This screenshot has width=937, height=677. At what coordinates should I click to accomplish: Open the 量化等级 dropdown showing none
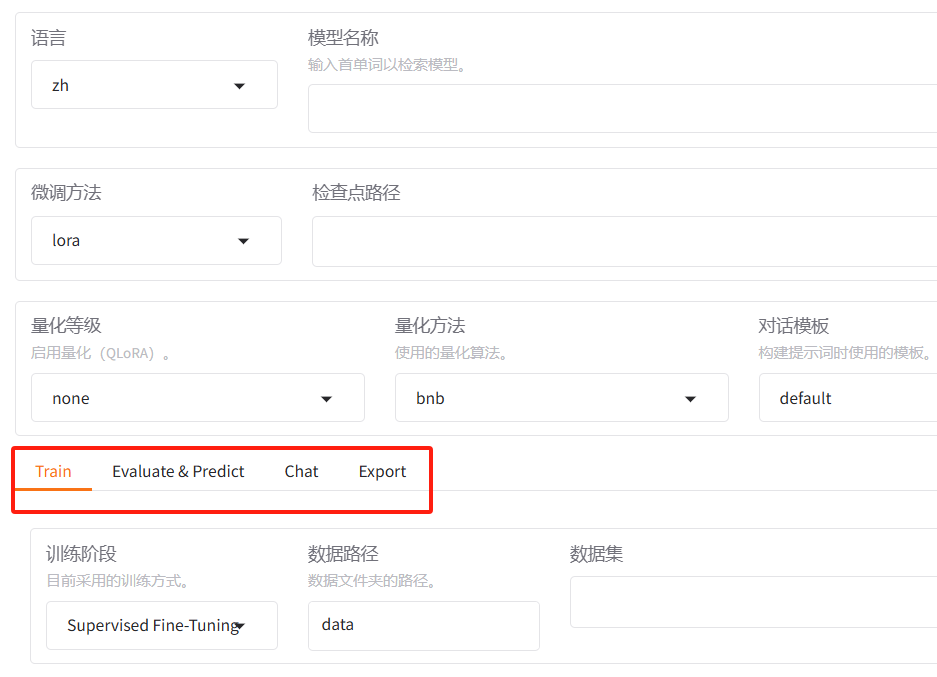pos(198,398)
